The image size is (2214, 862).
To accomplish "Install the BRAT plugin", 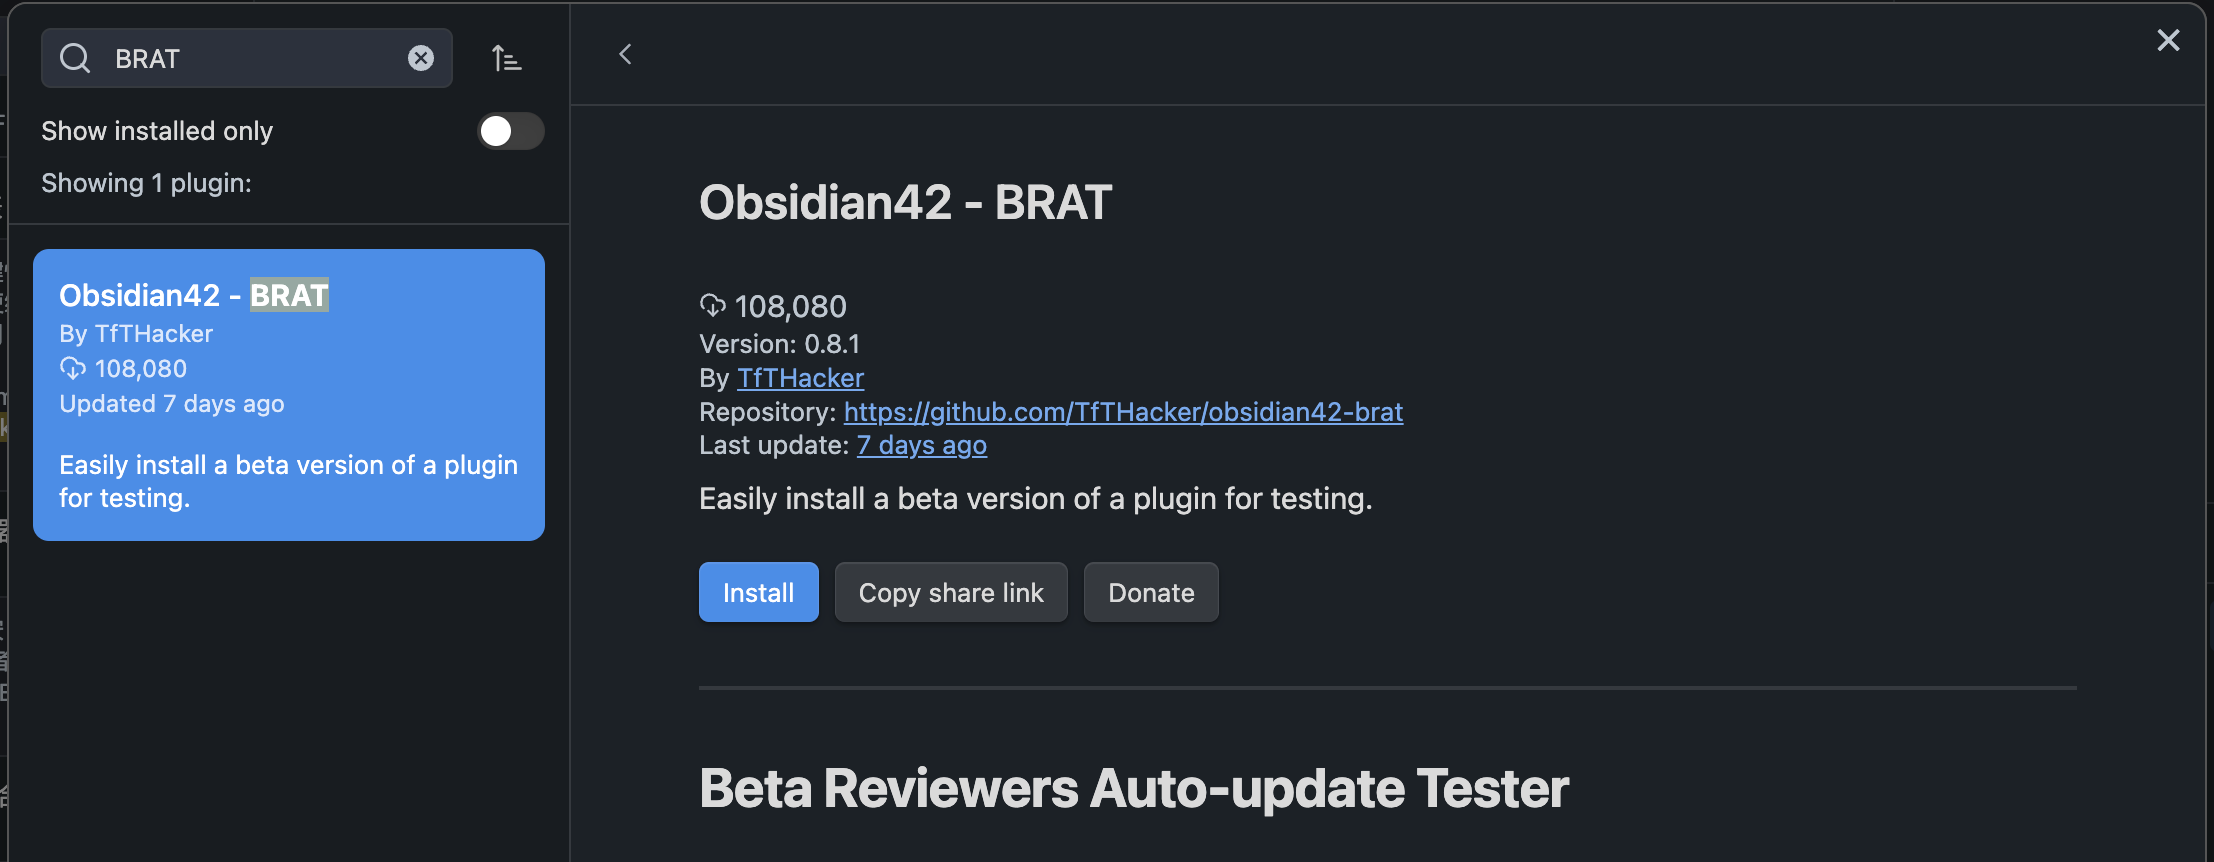I will point(758,592).
